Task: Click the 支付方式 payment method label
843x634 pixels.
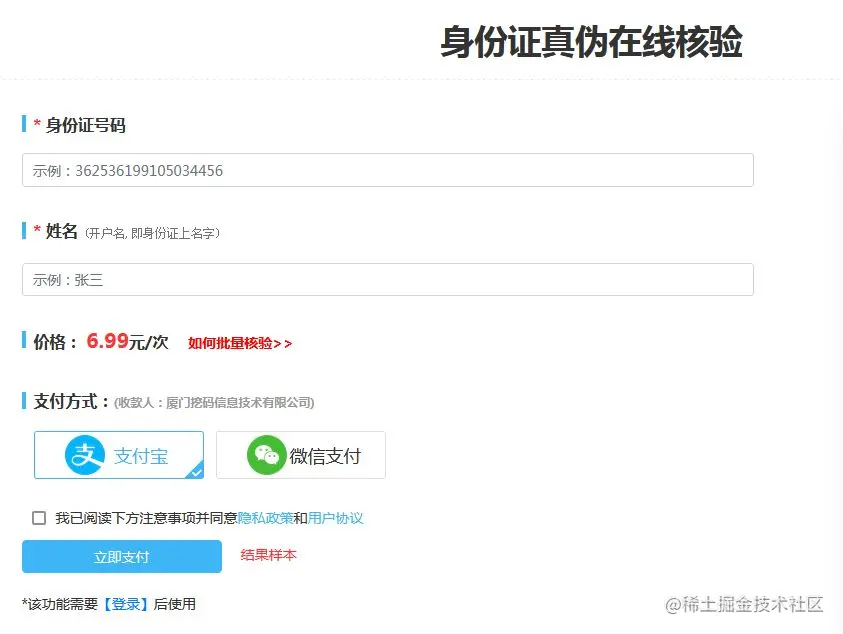Action: (x=64, y=401)
